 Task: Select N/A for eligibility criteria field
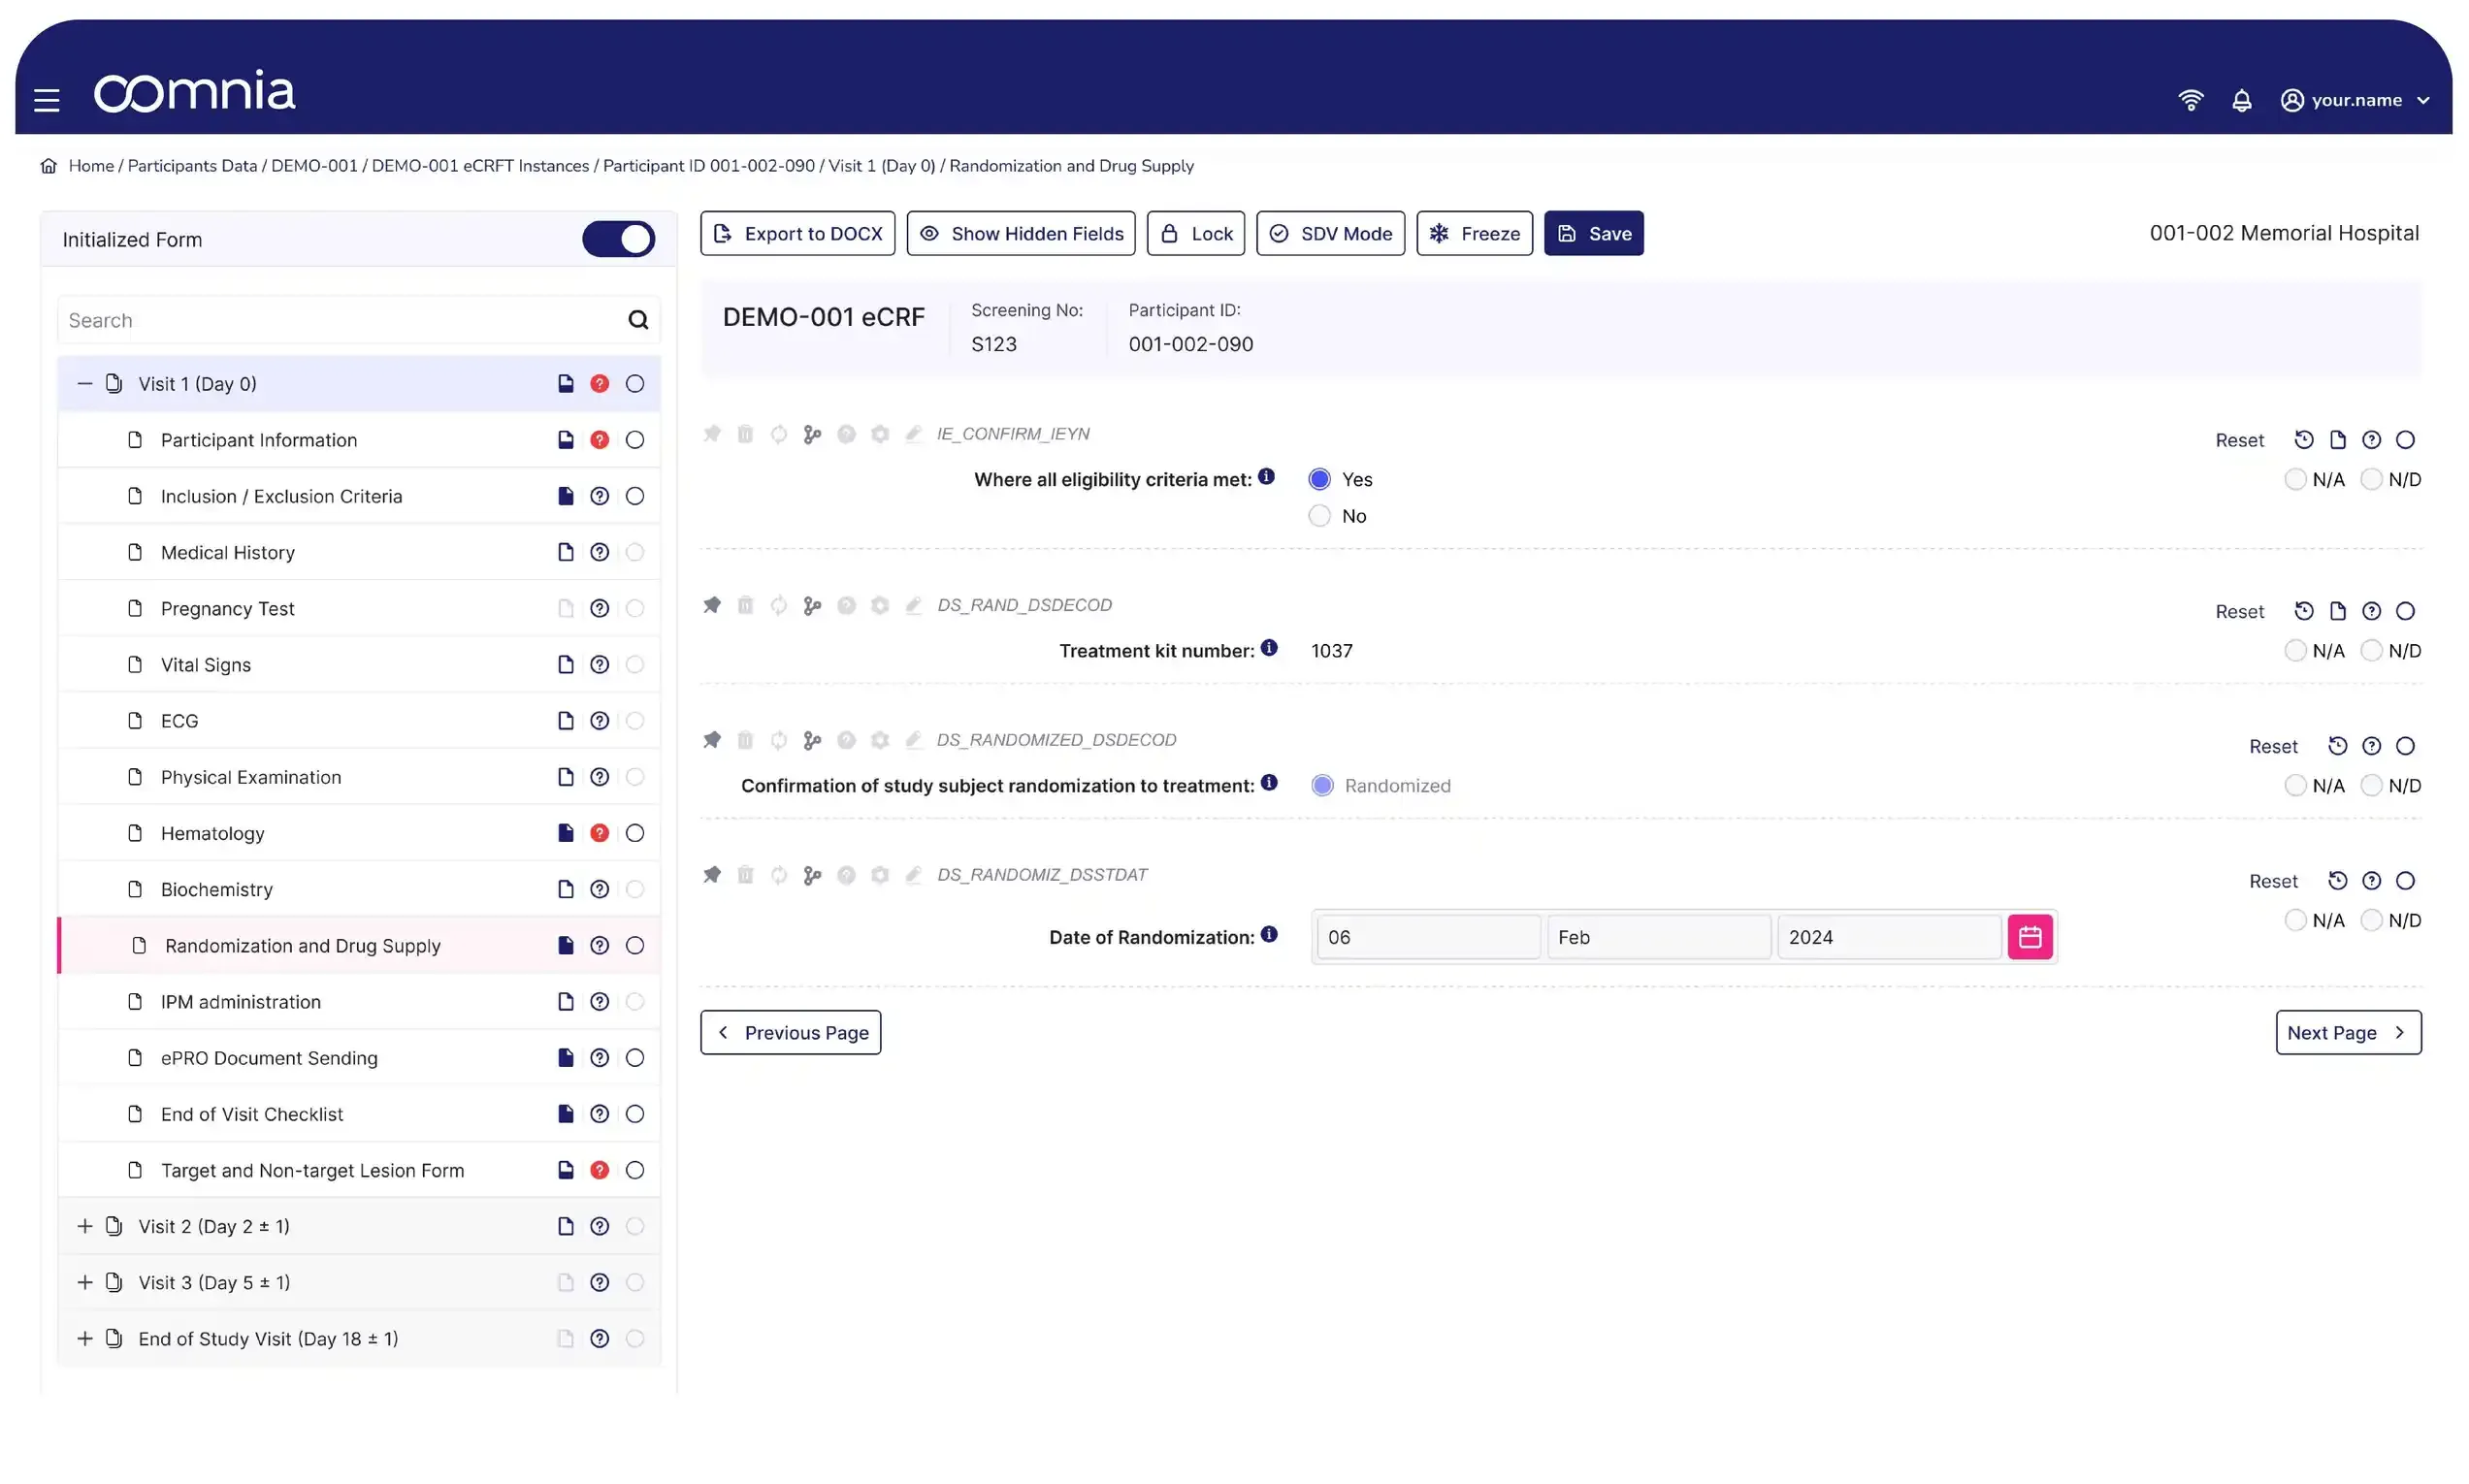pyautogui.click(x=2294, y=479)
